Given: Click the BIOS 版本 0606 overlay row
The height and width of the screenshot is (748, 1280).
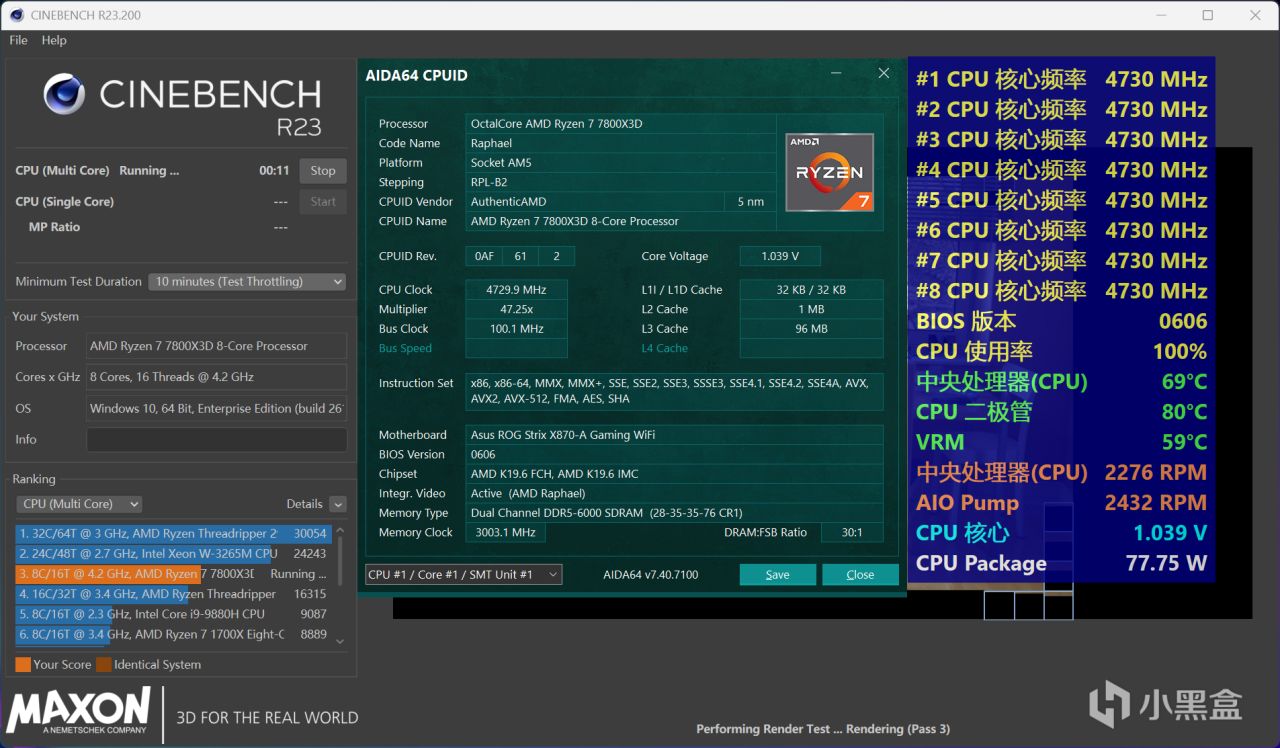Looking at the screenshot, I should tap(1061, 321).
